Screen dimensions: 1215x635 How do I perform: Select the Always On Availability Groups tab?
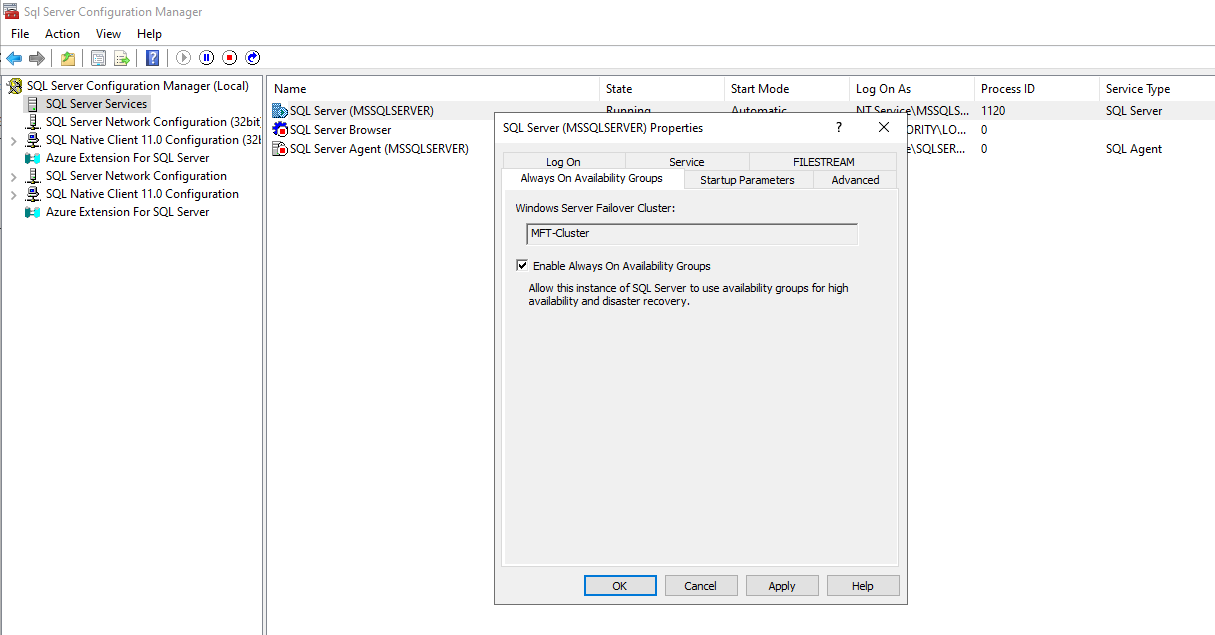click(x=591, y=179)
